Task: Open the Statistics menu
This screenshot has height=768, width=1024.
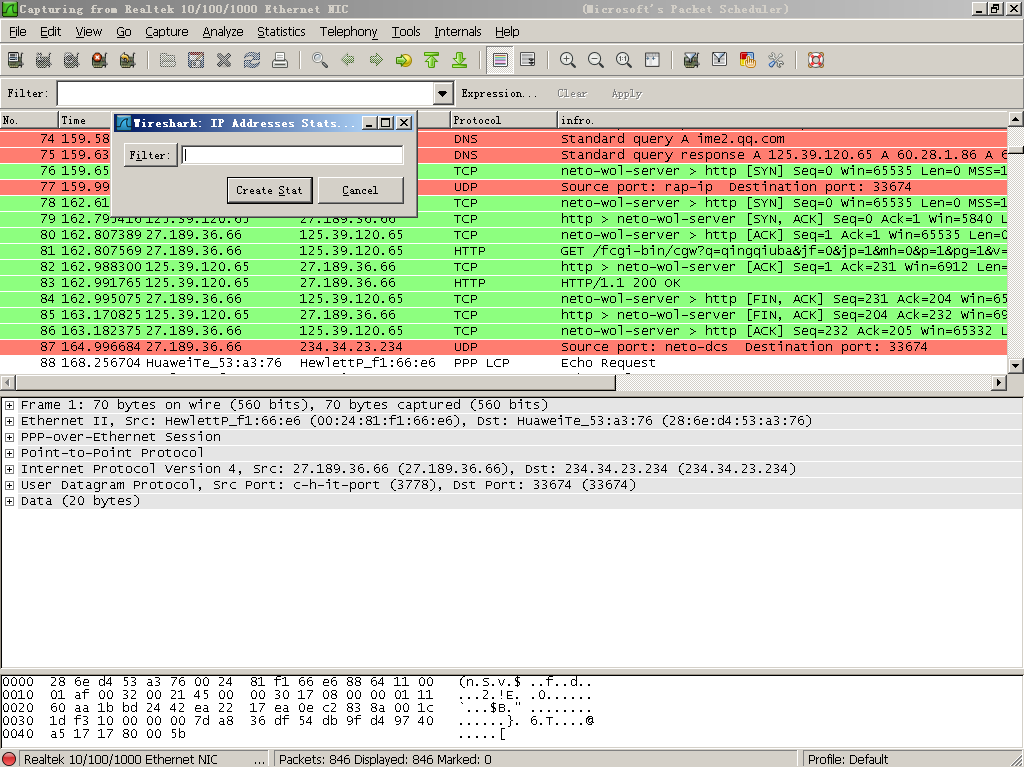Action: pos(281,31)
